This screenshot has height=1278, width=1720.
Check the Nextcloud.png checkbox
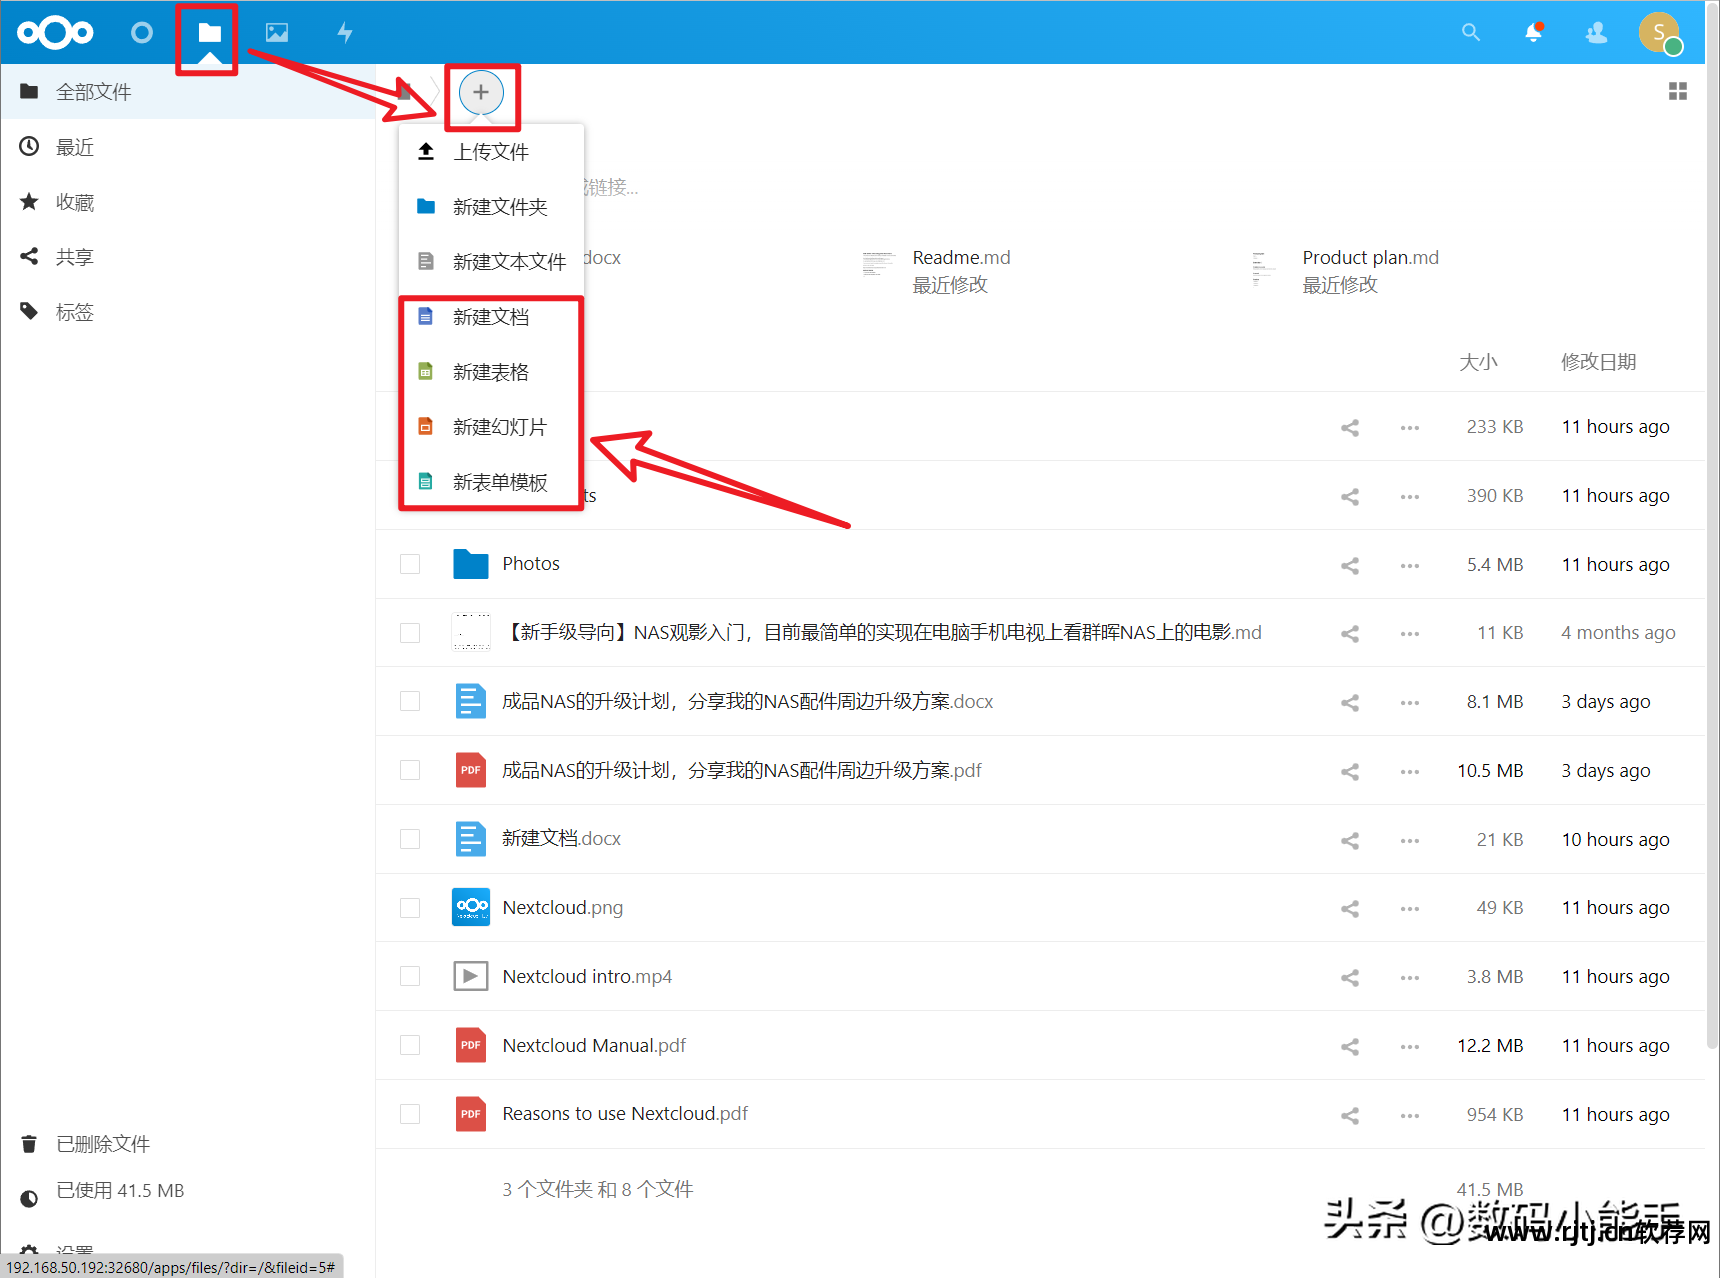[410, 908]
